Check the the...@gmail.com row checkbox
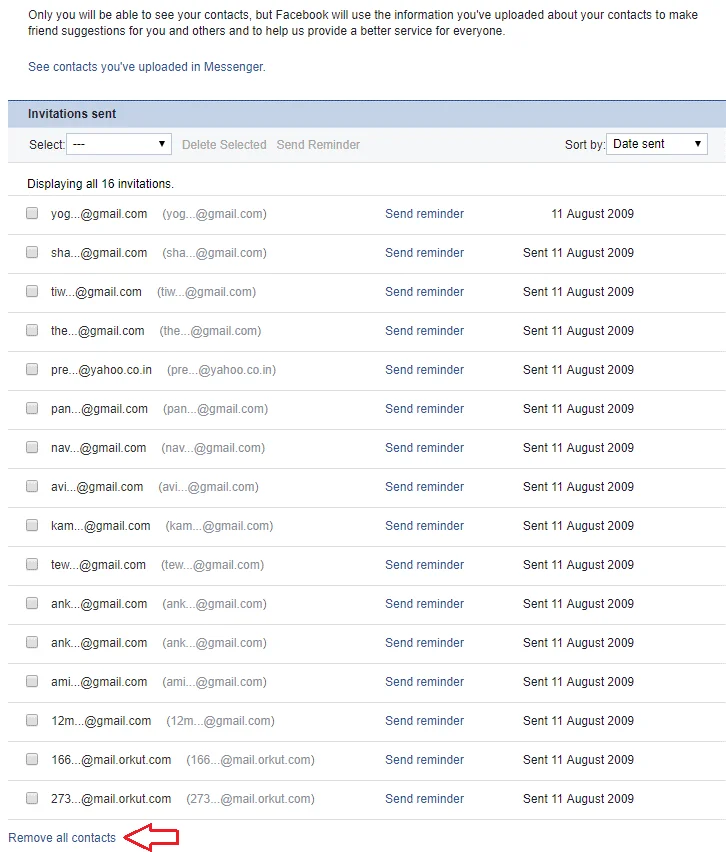Viewport: 726px width, 852px height. pyautogui.click(x=32, y=330)
